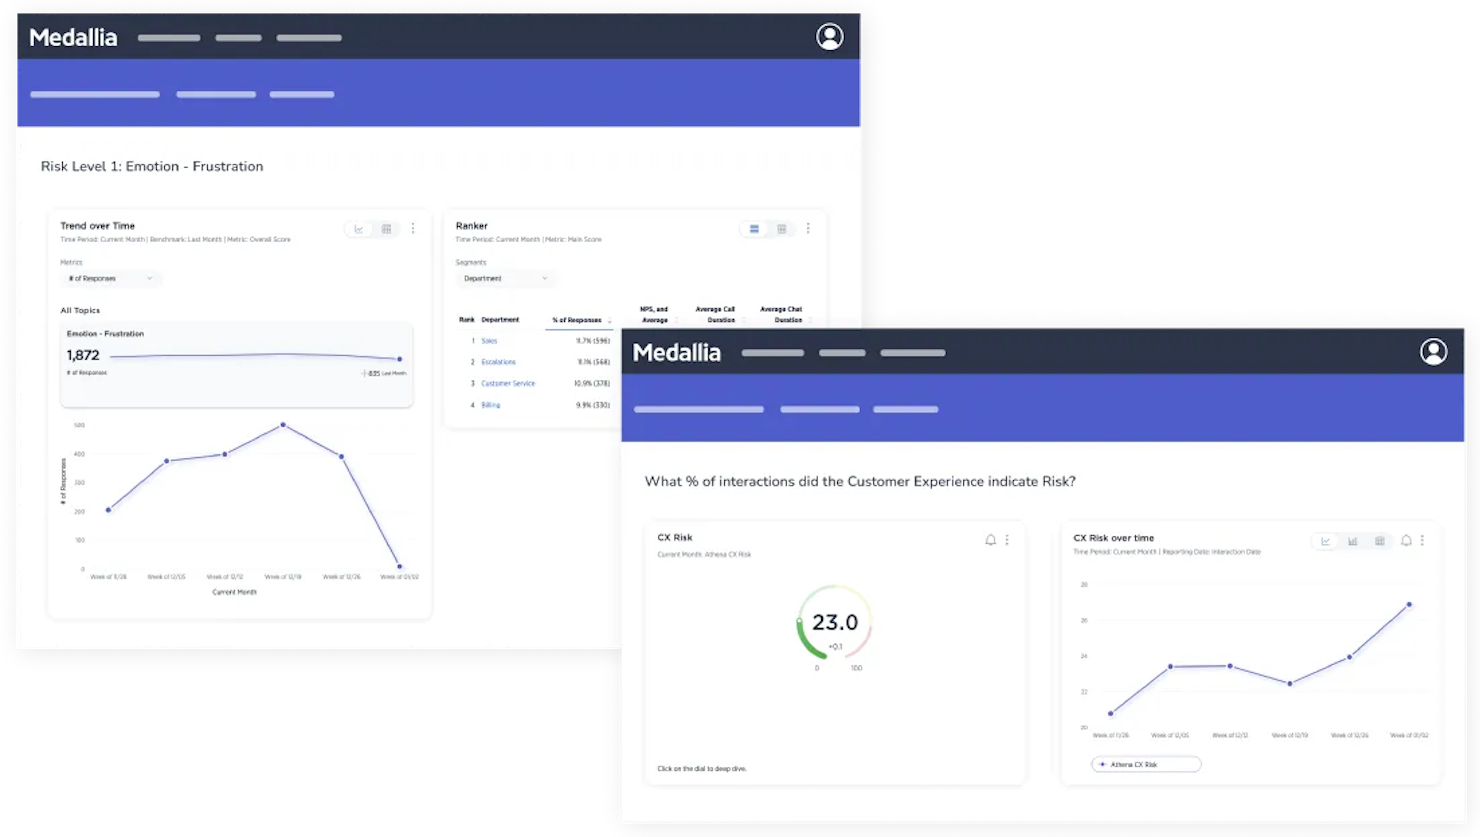Select grid view in the Ranker card
This screenshot has height=837, width=1480.
click(781, 228)
